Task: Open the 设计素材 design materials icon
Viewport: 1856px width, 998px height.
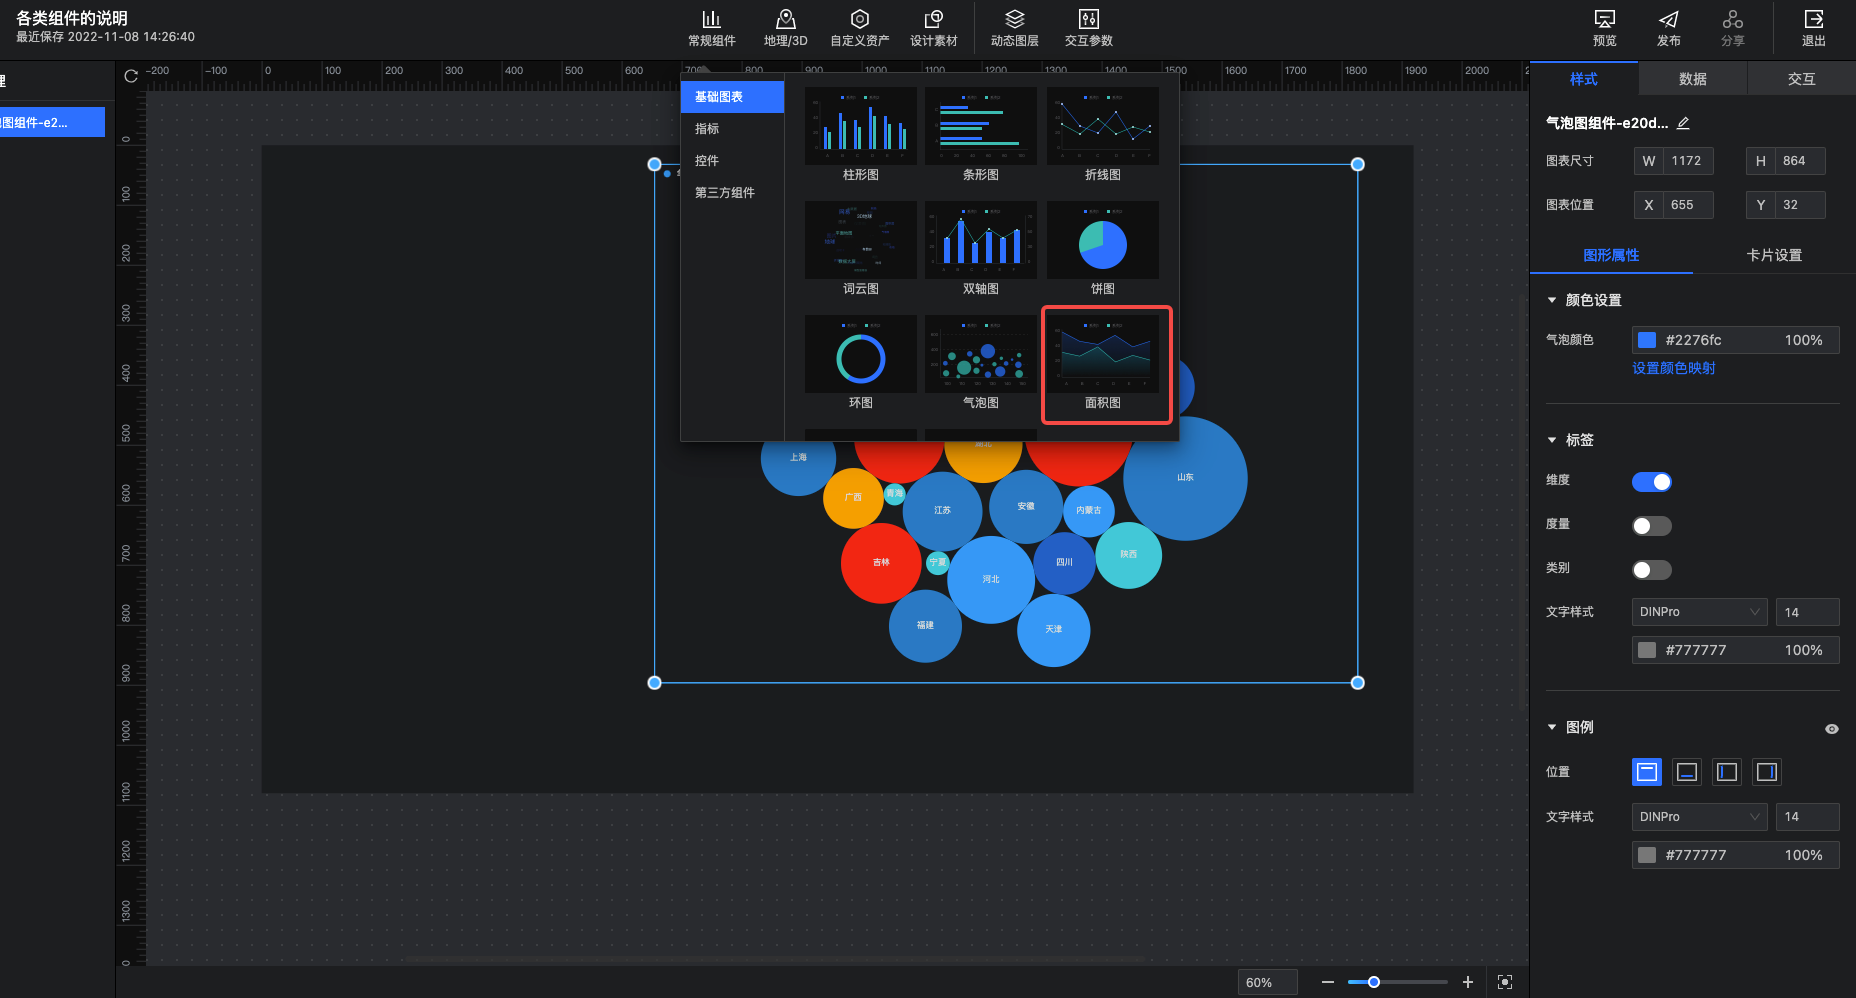Action: click(x=933, y=28)
